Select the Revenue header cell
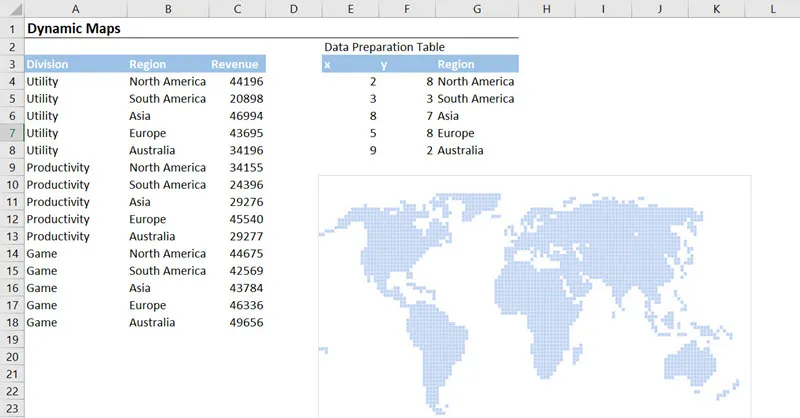800x418 pixels. pos(235,64)
